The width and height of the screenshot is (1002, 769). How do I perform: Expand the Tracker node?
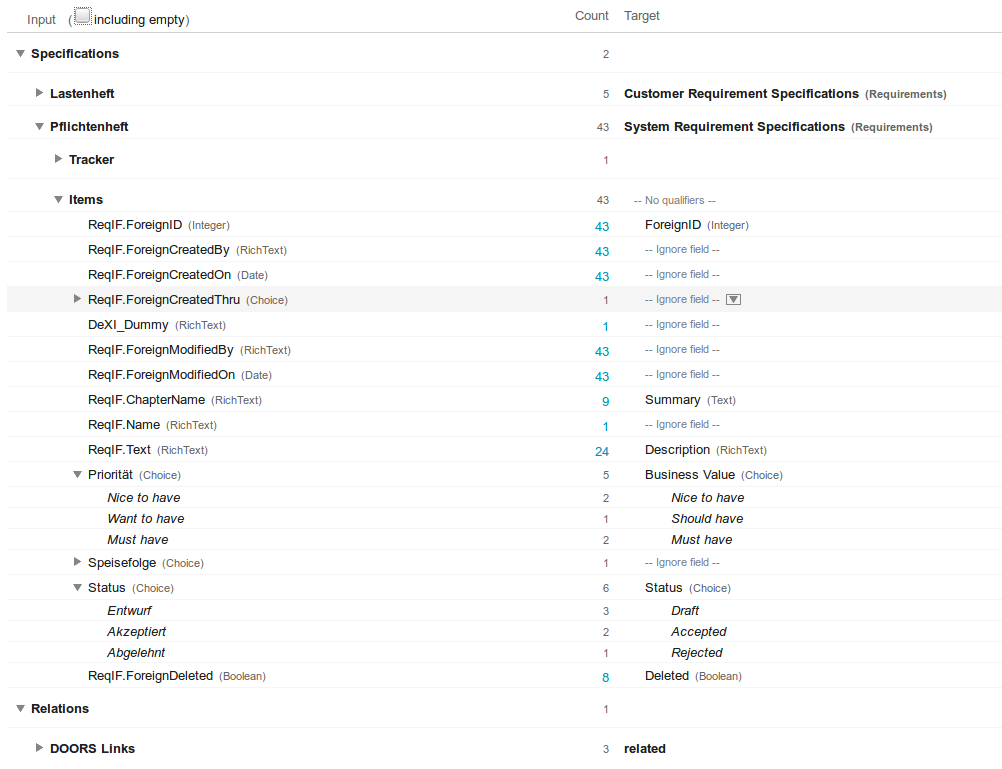tap(58, 158)
